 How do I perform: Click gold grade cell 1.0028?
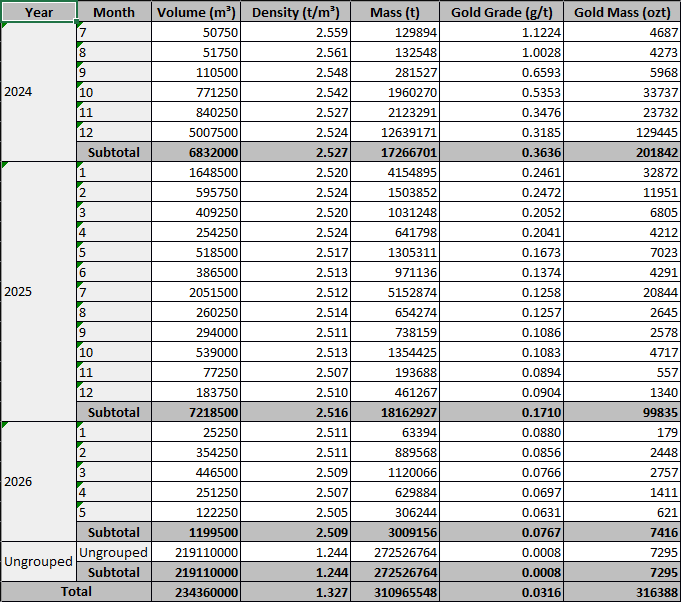[x=502, y=52]
